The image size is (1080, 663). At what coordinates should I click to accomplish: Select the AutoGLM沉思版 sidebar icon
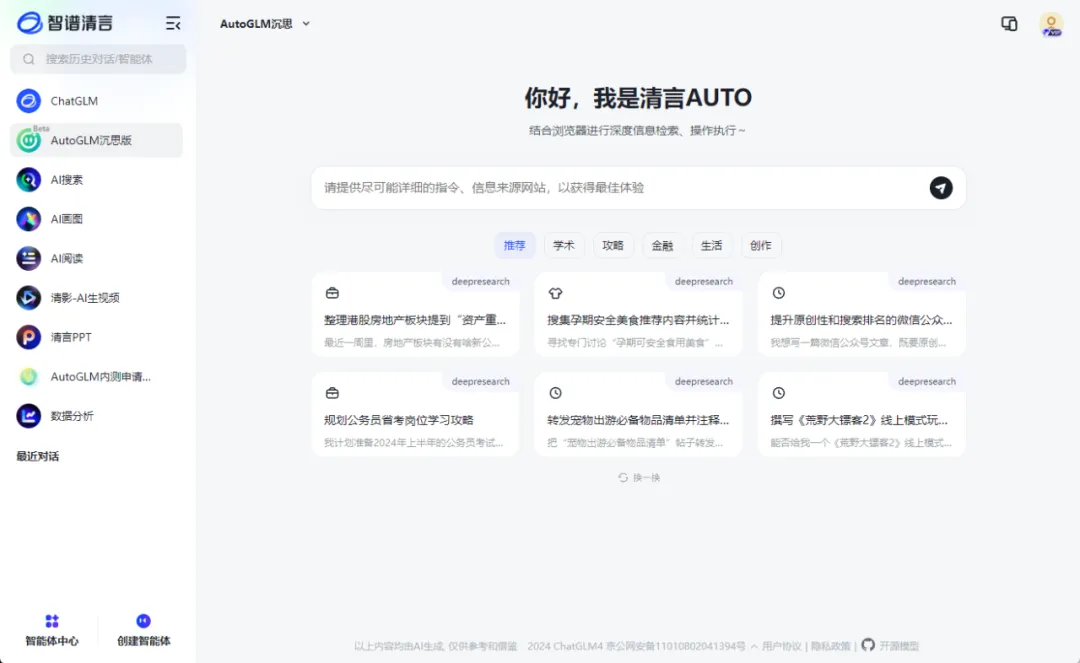28,140
